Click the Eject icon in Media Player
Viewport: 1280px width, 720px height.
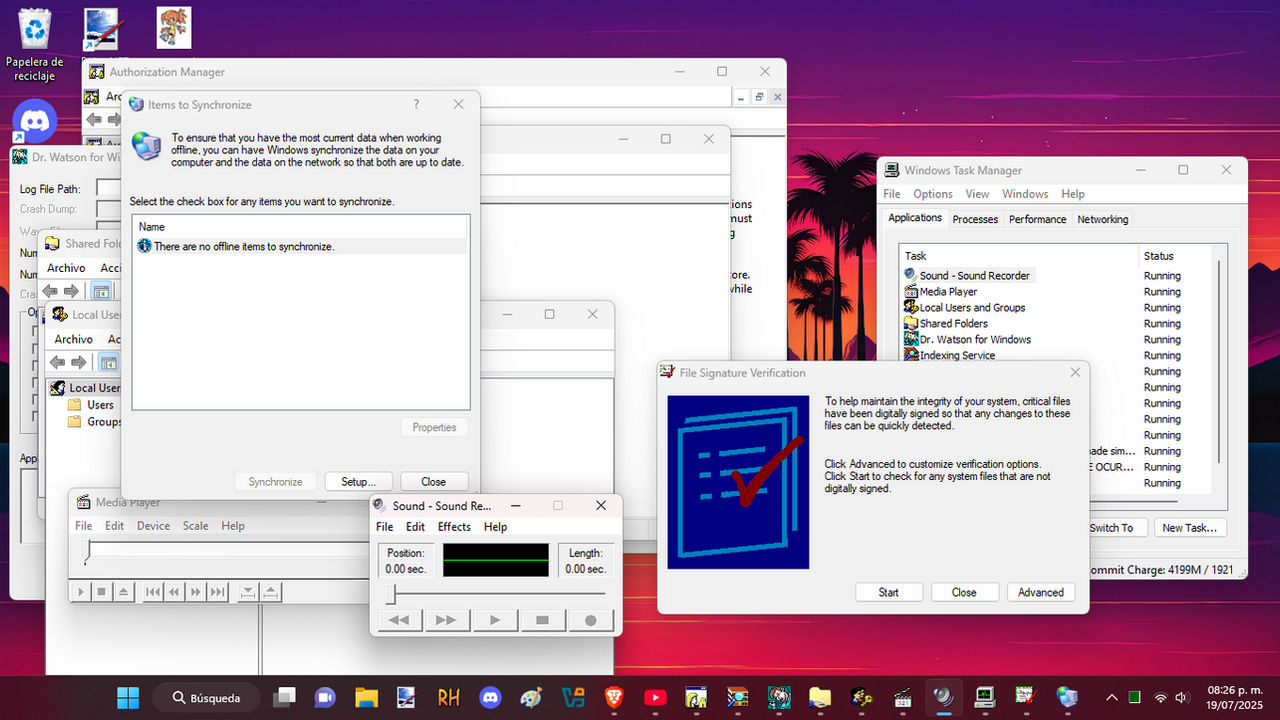coord(122,592)
